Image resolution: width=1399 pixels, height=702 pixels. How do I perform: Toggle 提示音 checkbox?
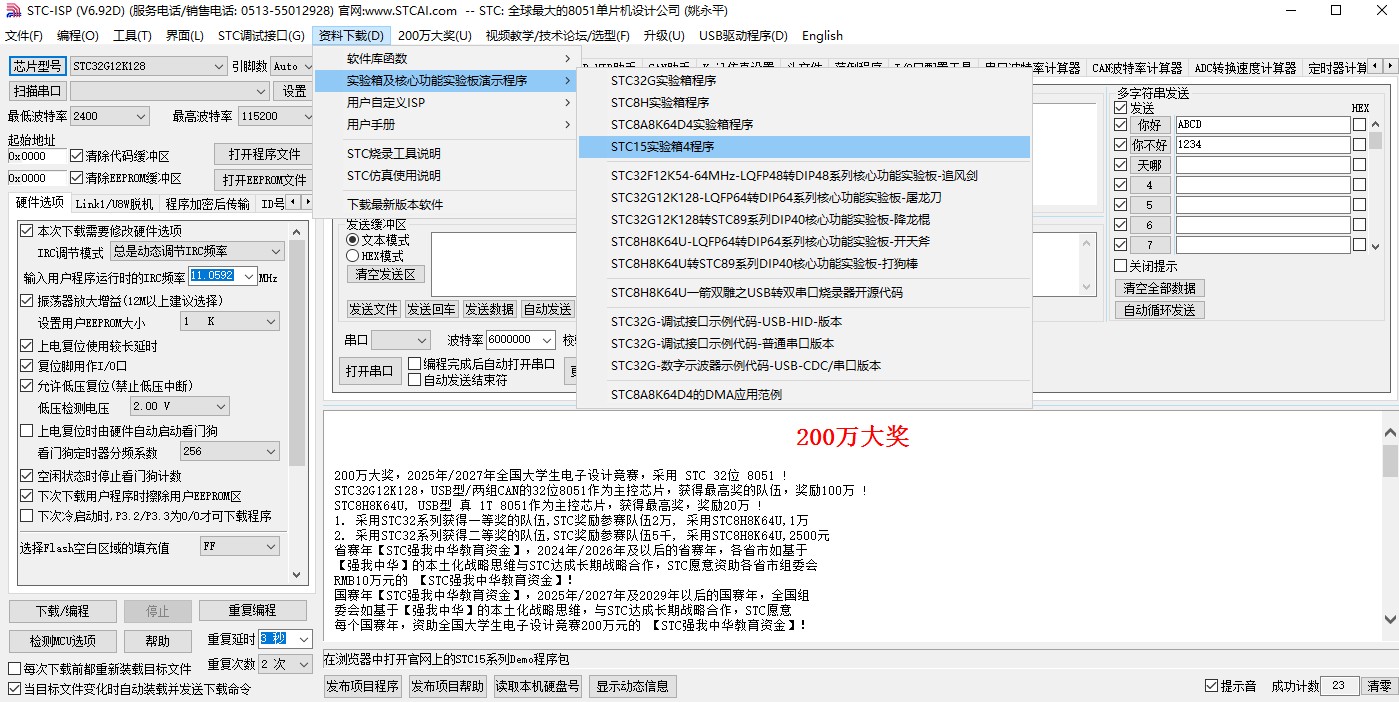[x=1212, y=686]
